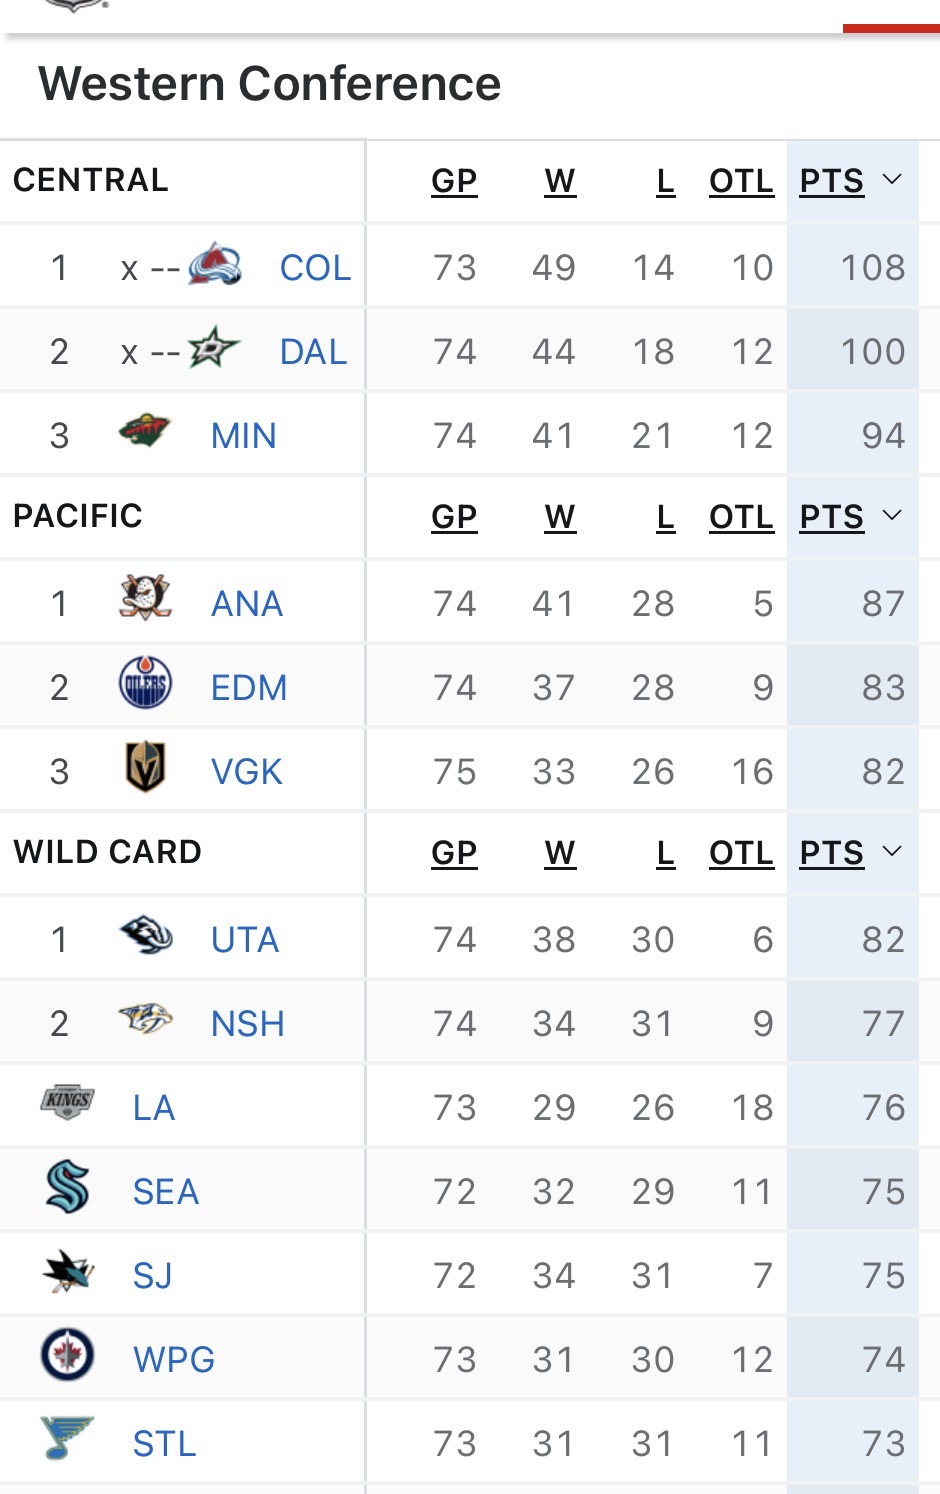The width and height of the screenshot is (940, 1494).
Task: Toggle Central PTS sort chevron
Action: tap(892, 180)
